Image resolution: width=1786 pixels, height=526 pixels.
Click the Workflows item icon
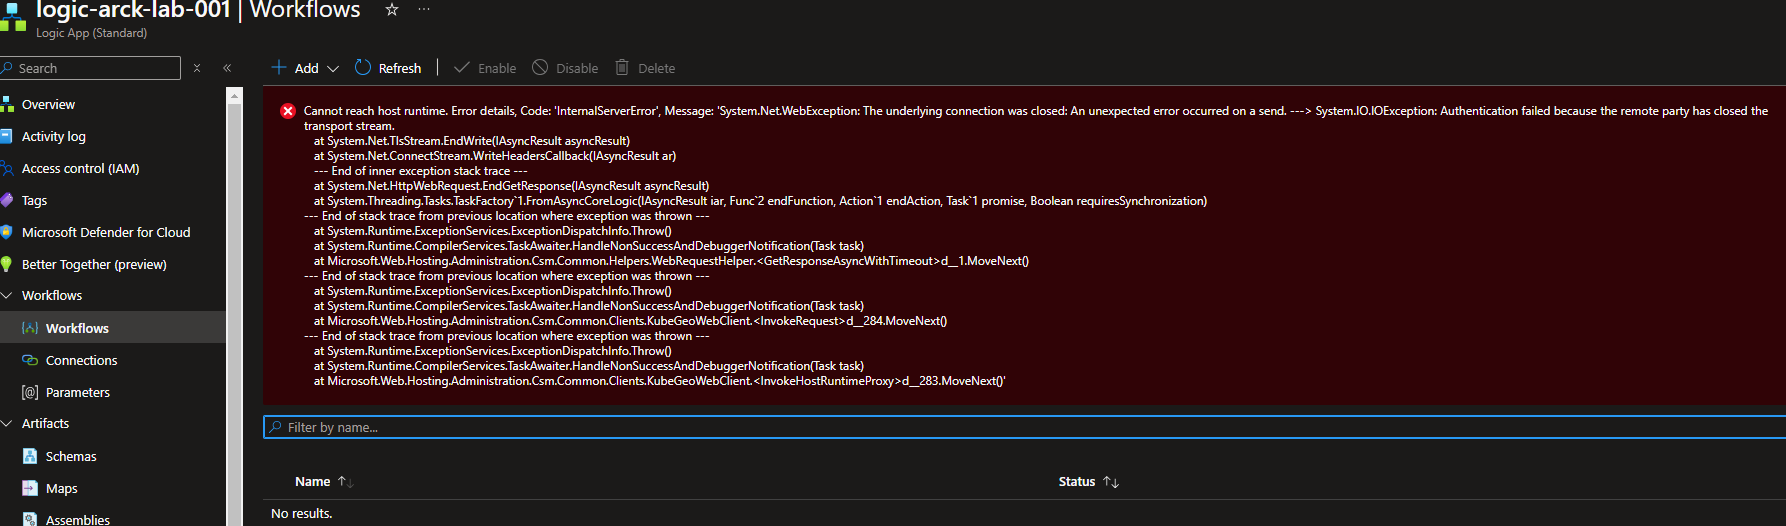point(30,328)
